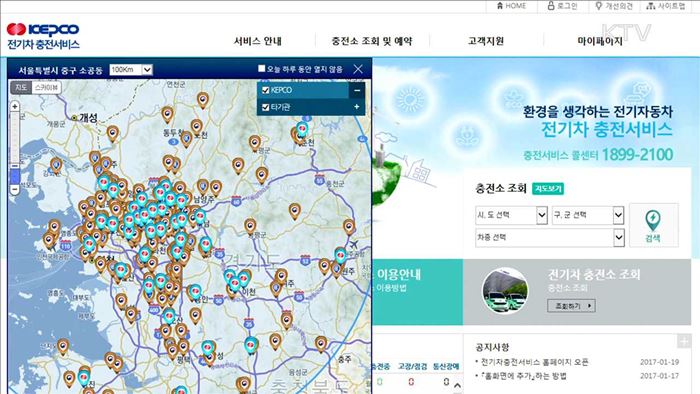Click the 충전중 status label

[381, 366]
